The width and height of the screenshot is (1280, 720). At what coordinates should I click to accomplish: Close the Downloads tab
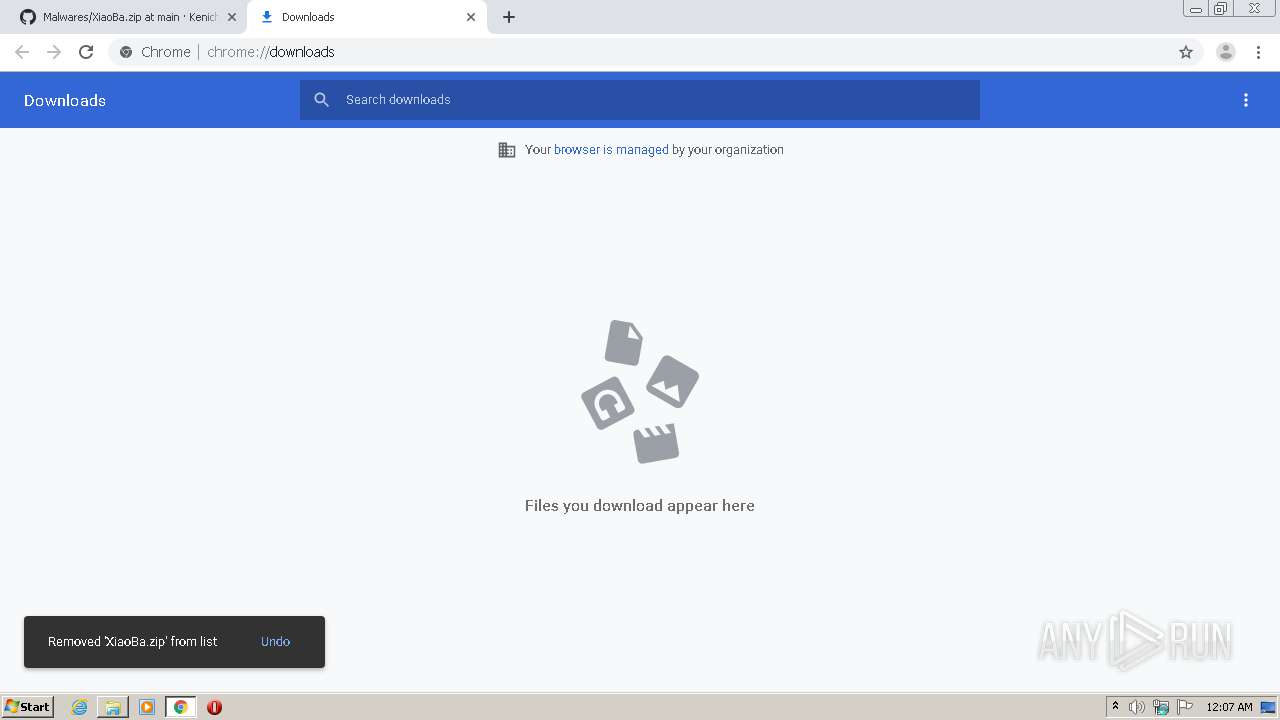click(471, 17)
